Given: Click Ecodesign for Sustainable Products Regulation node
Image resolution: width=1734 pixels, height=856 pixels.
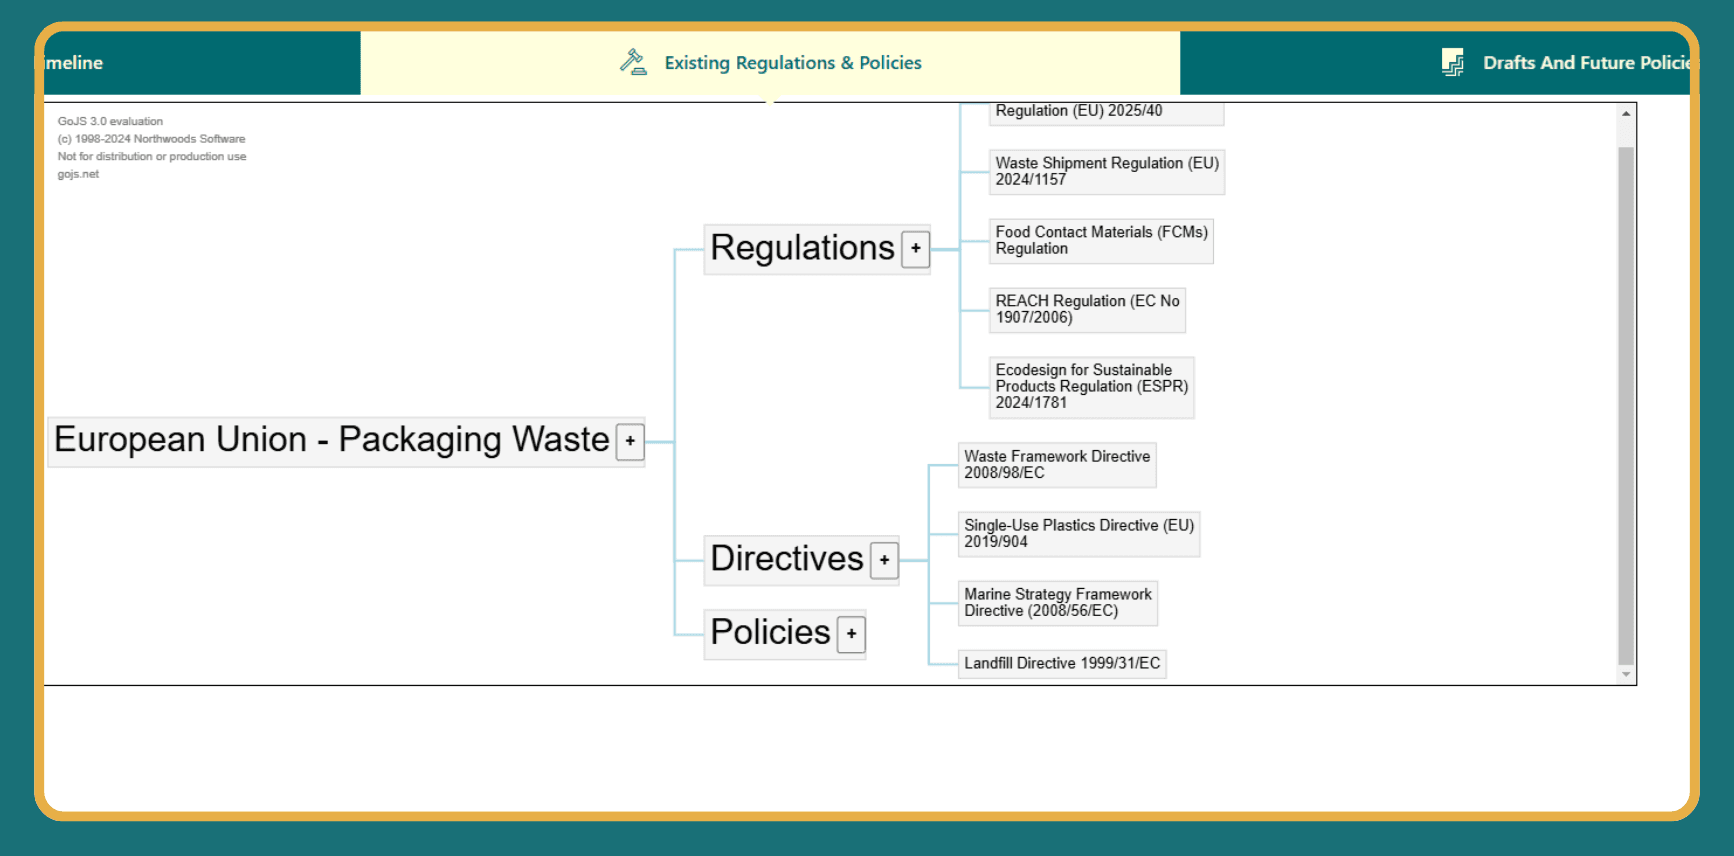Looking at the screenshot, I should 1091,386.
